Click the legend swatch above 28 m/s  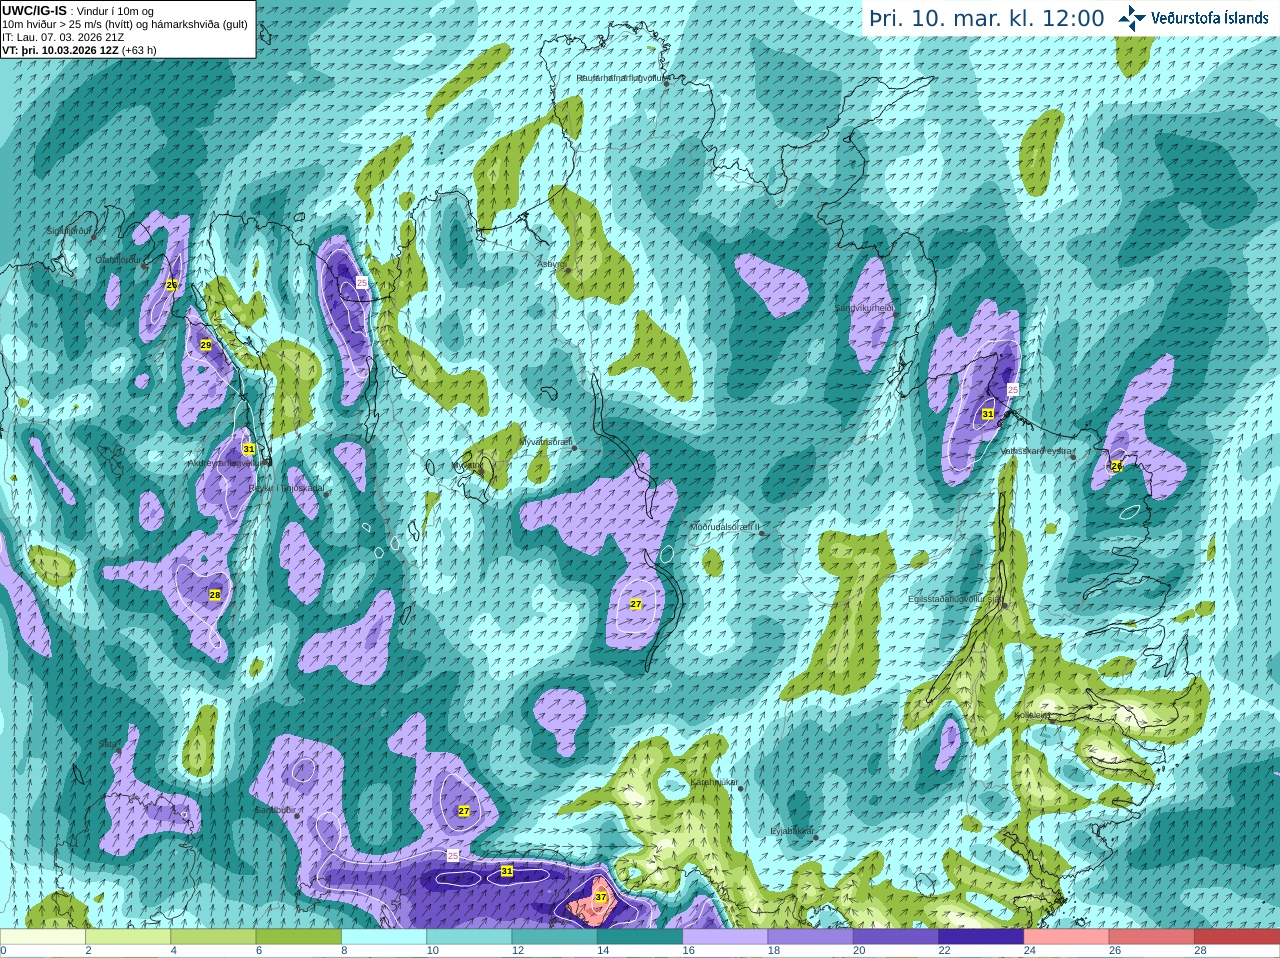point(1237,937)
